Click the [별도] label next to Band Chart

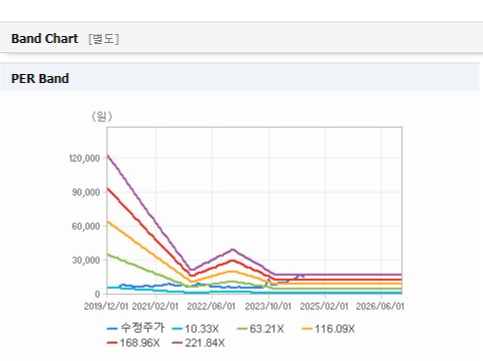tap(104, 39)
